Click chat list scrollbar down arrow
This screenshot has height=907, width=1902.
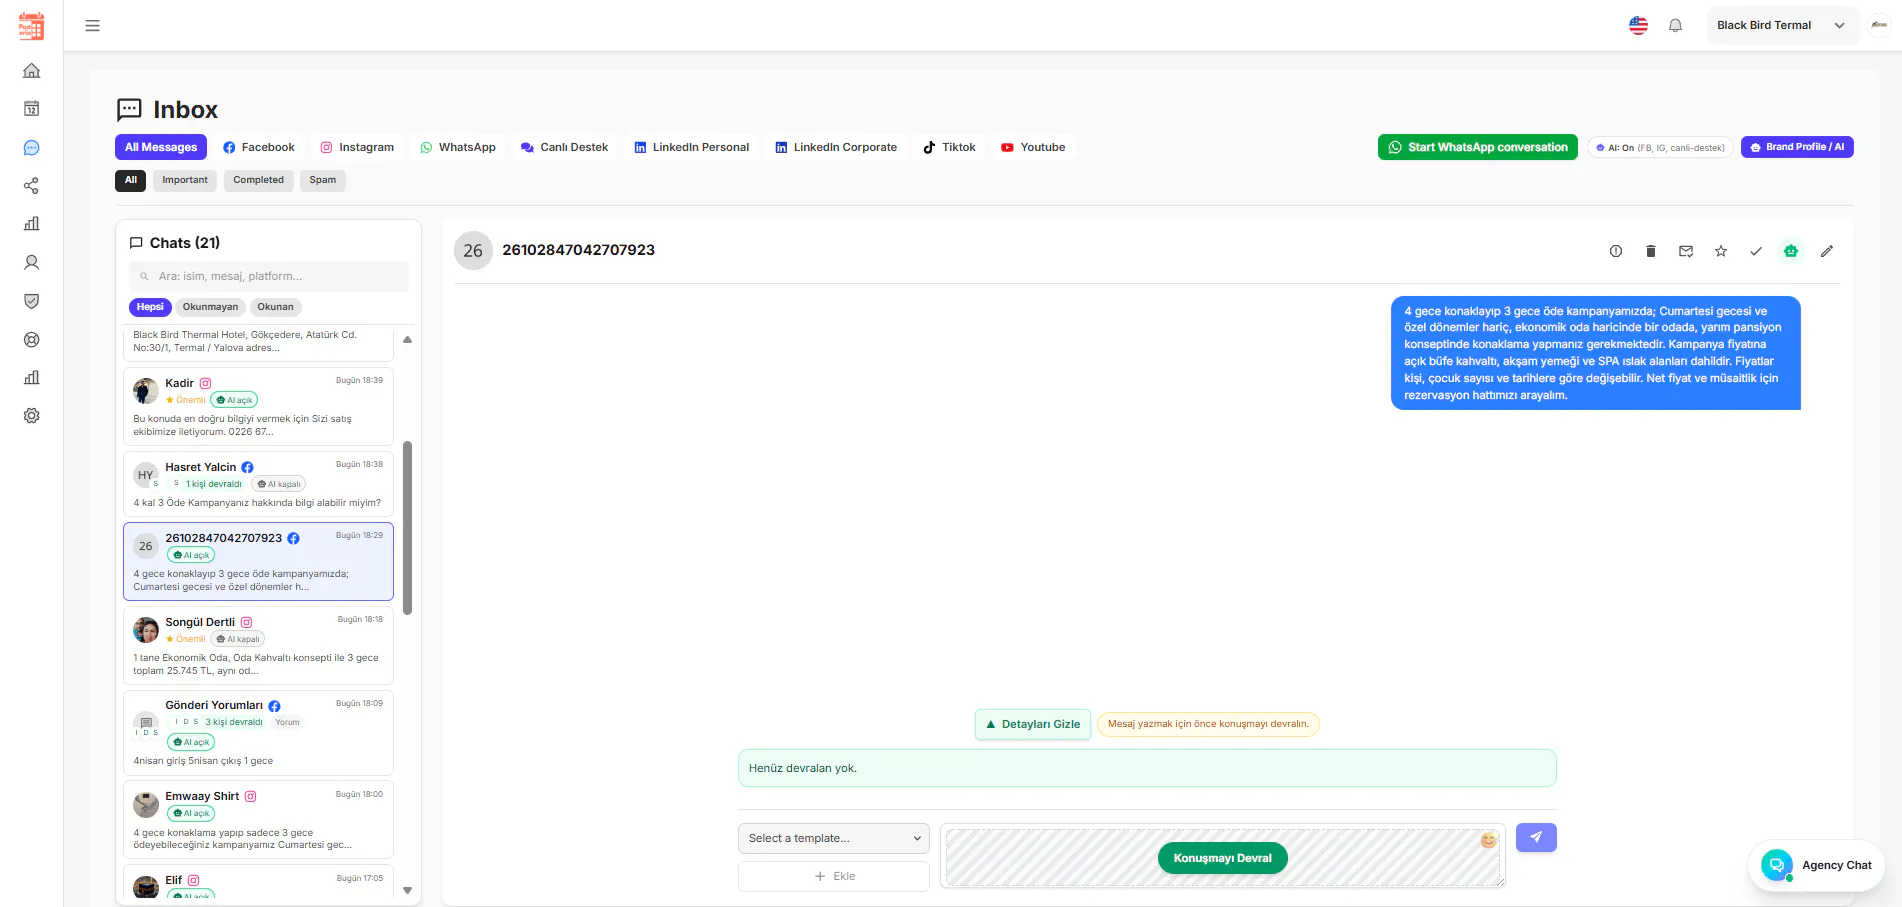[x=407, y=890]
